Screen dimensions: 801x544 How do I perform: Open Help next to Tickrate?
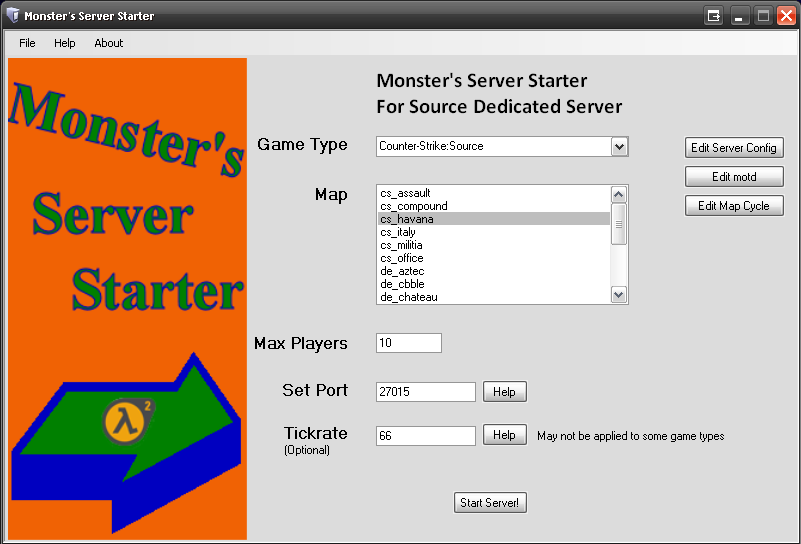click(504, 435)
